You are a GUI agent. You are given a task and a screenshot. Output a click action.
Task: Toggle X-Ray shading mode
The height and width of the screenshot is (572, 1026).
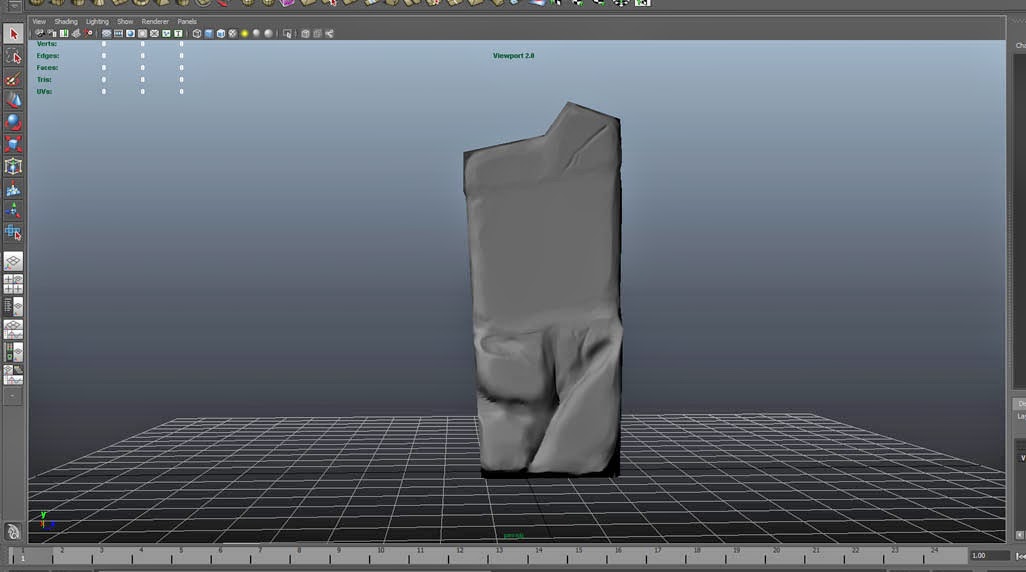(x=305, y=33)
